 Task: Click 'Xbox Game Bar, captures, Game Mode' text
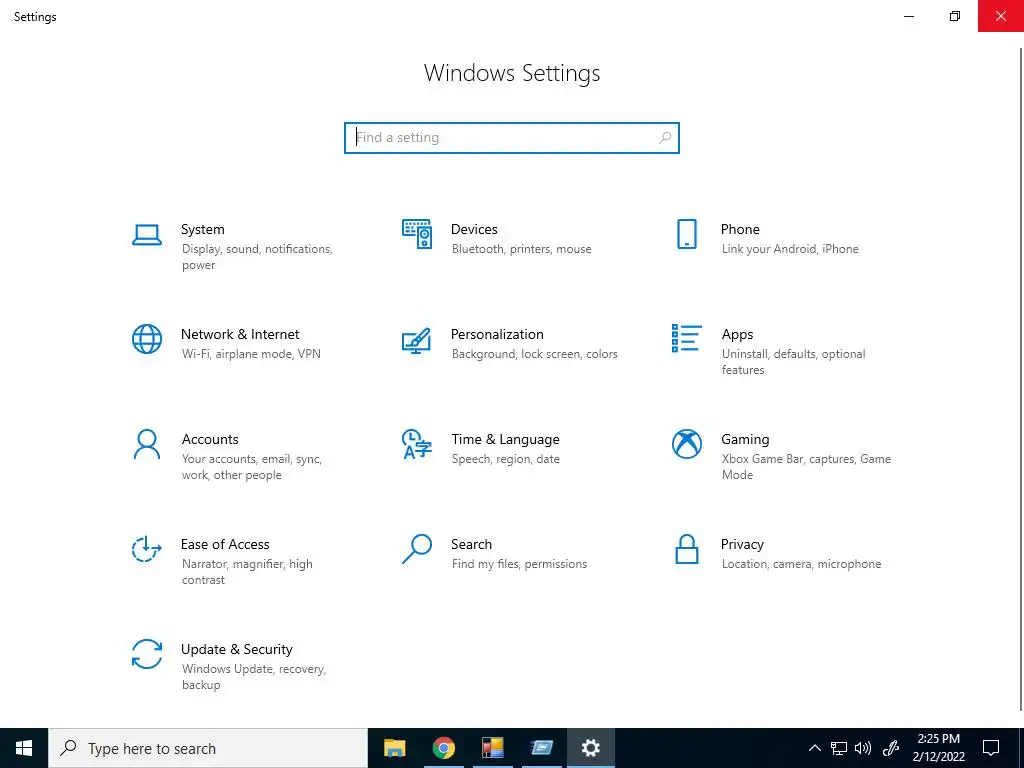[806, 467]
